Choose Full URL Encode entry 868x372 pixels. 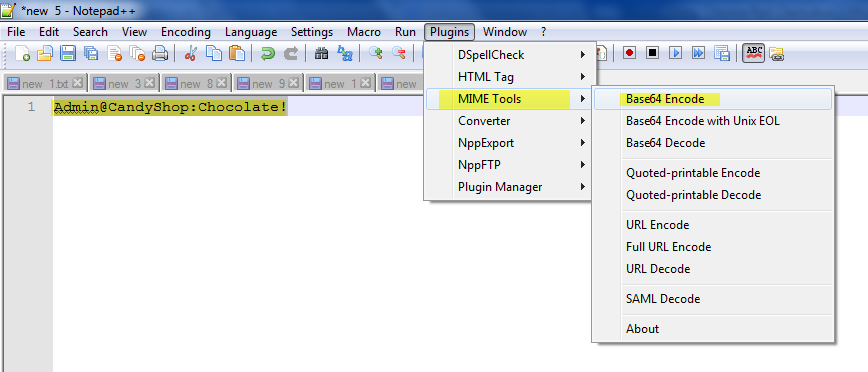point(713,247)
